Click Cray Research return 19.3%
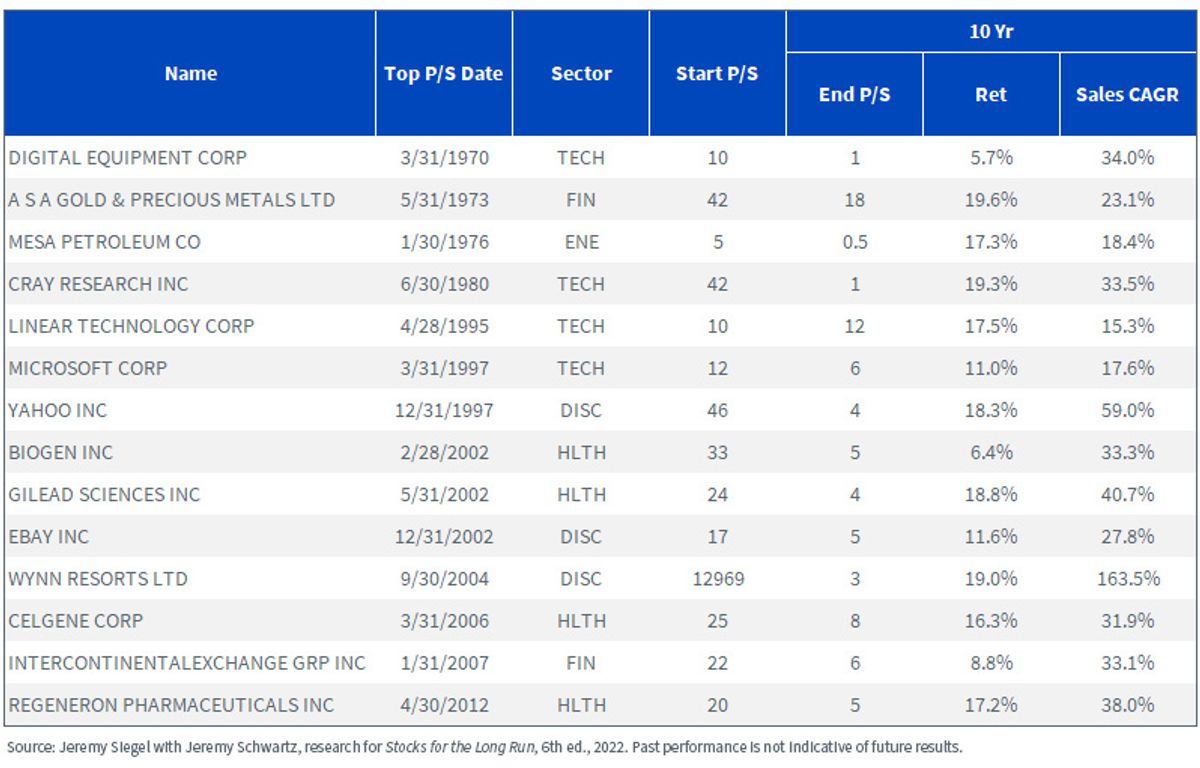 tap(991, 284)
